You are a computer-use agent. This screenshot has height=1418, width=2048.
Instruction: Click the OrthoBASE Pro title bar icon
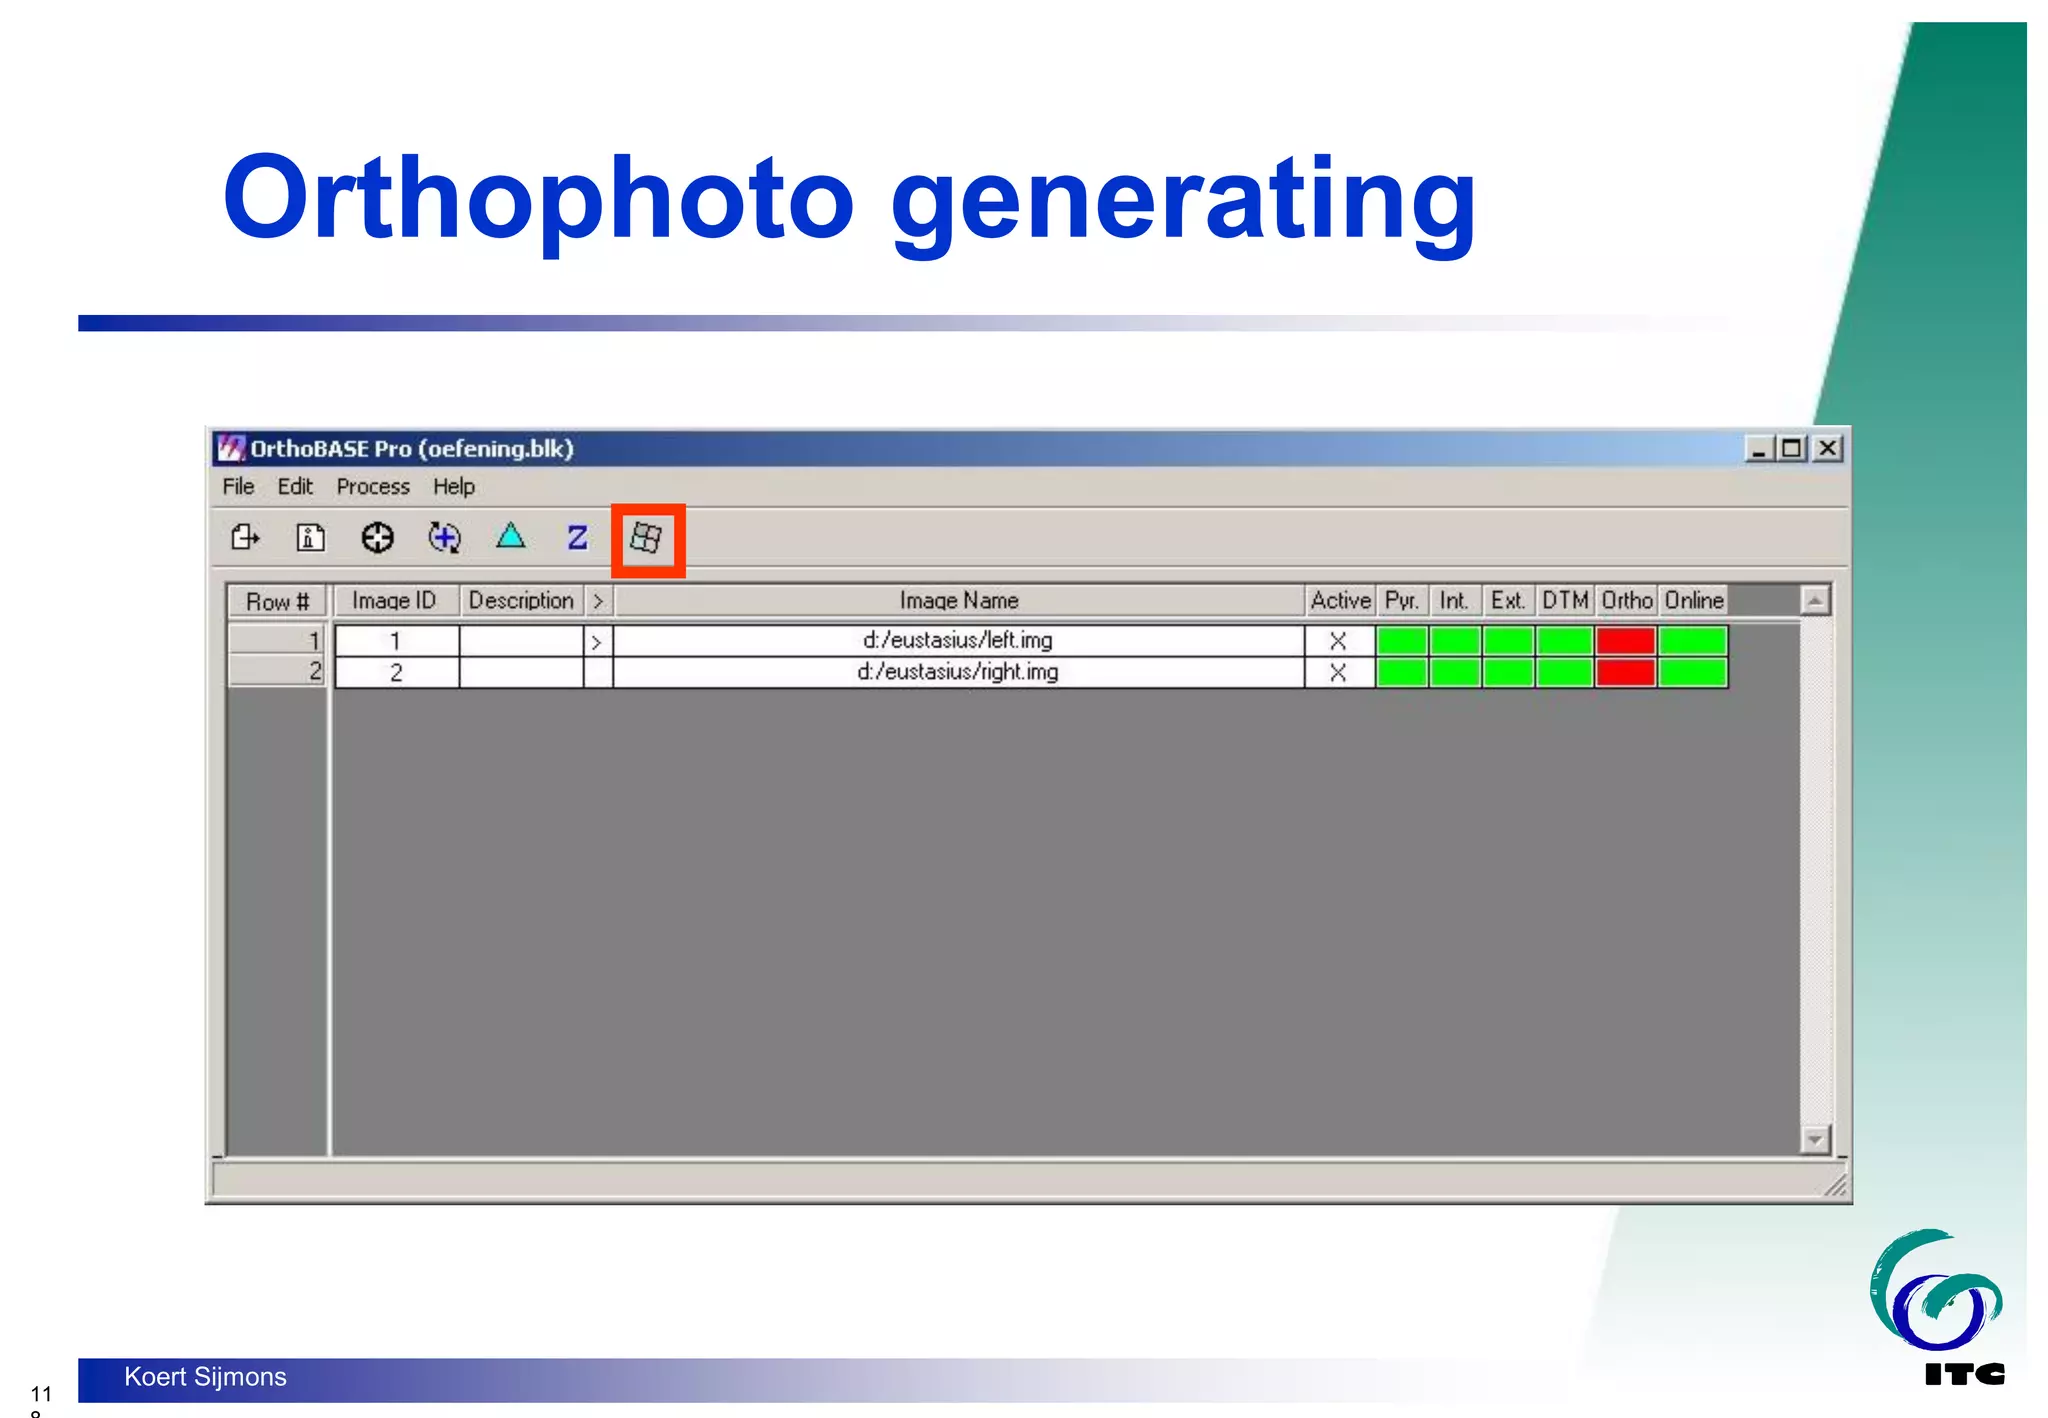point(231,448)
